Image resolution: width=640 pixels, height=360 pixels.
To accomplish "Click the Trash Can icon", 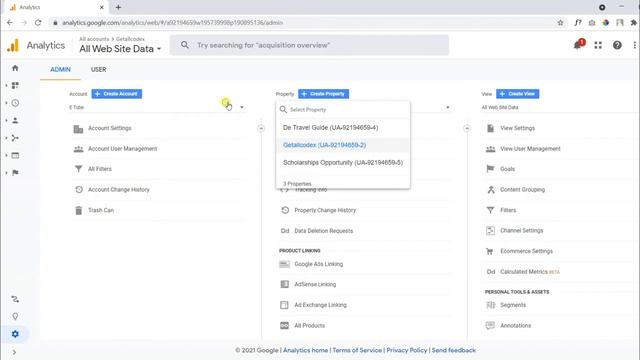I will click(78, 210).
